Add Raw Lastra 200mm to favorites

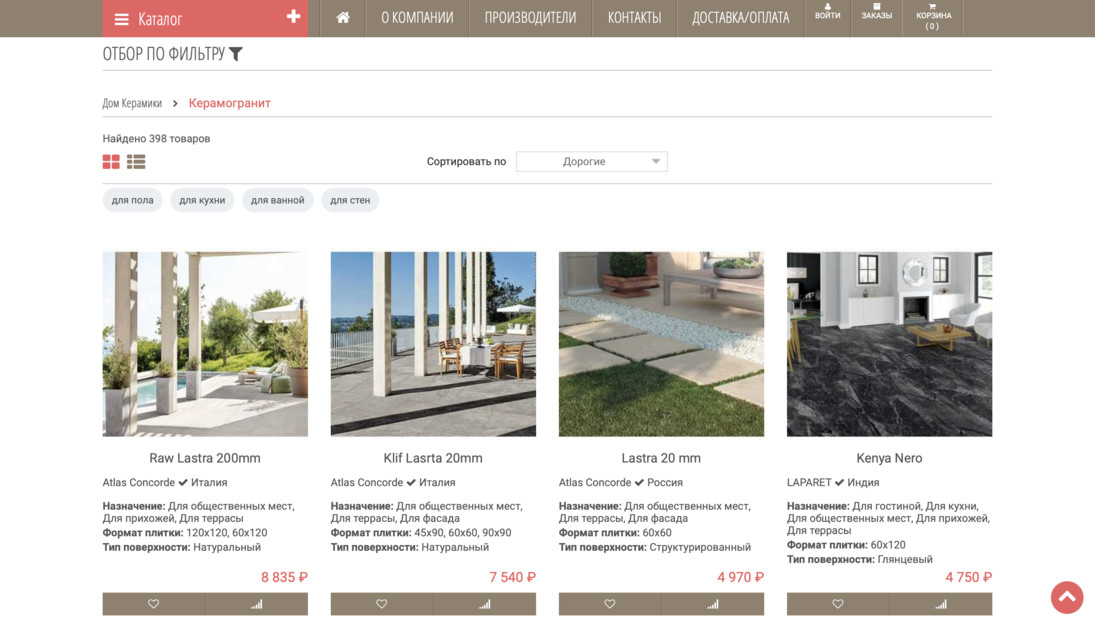click(x=154, y=604)
